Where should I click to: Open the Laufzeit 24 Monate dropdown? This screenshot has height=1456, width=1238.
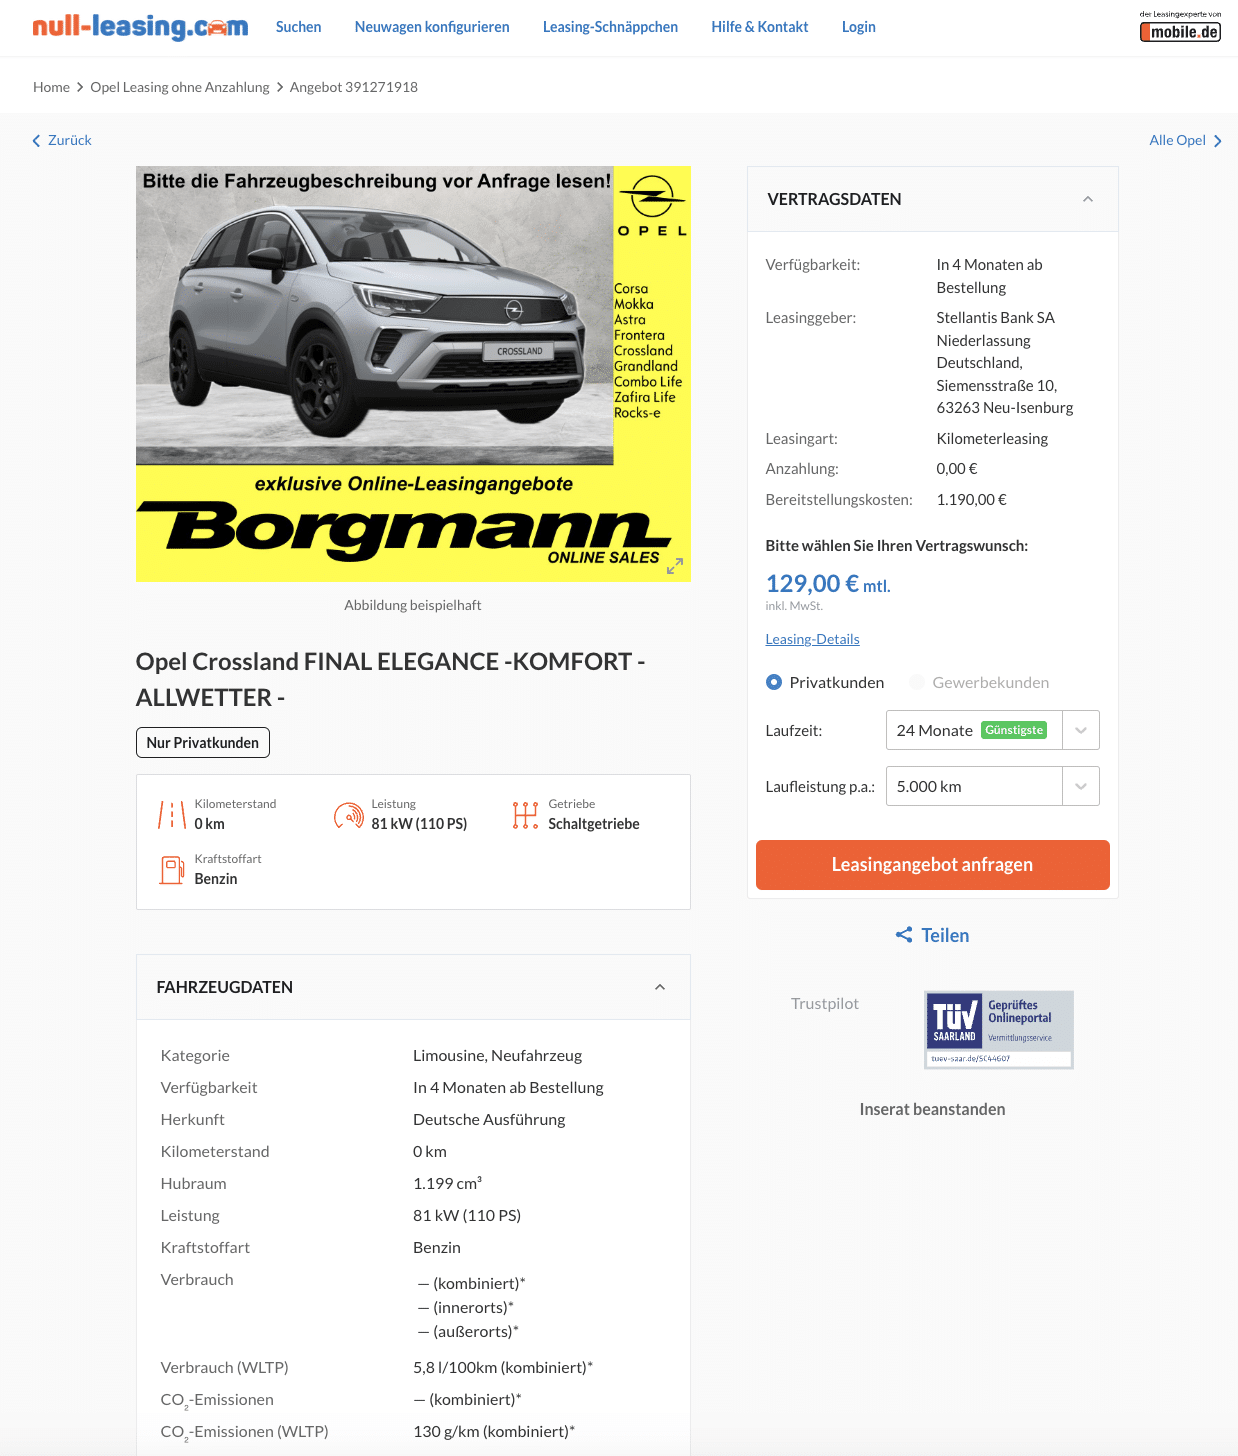[x=993, y=730]
